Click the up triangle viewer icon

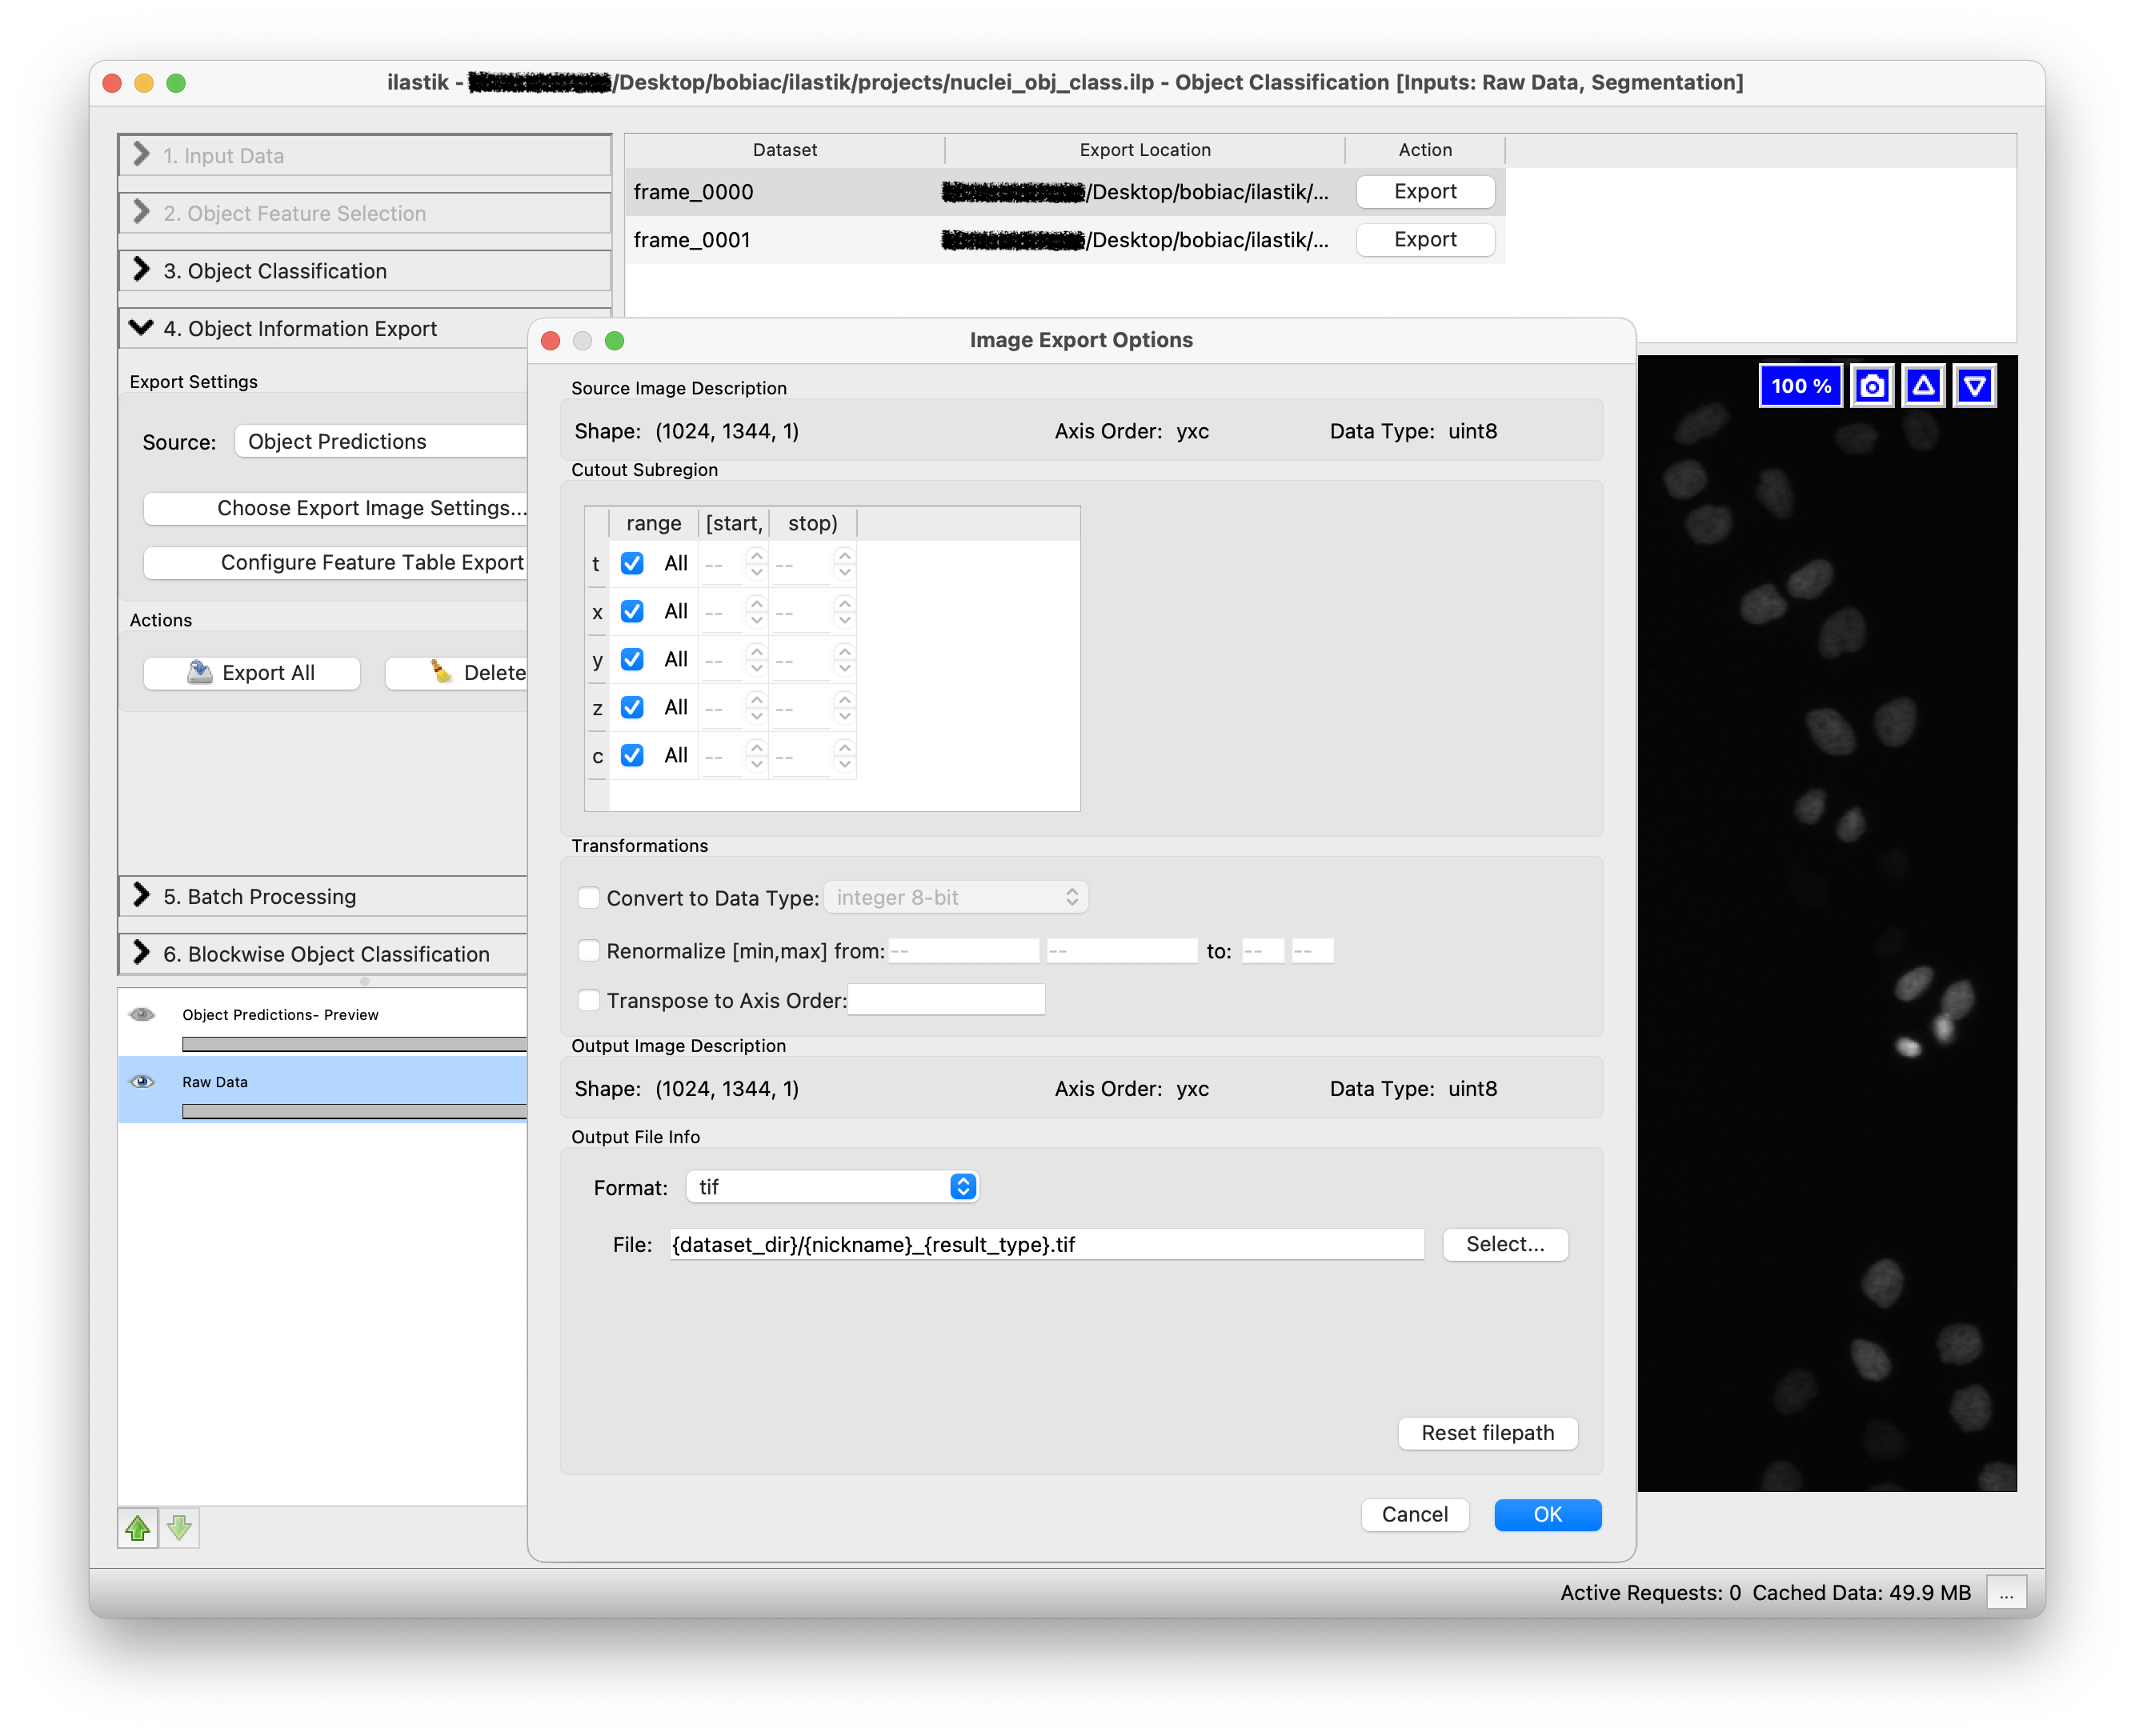click(1922, 386)
